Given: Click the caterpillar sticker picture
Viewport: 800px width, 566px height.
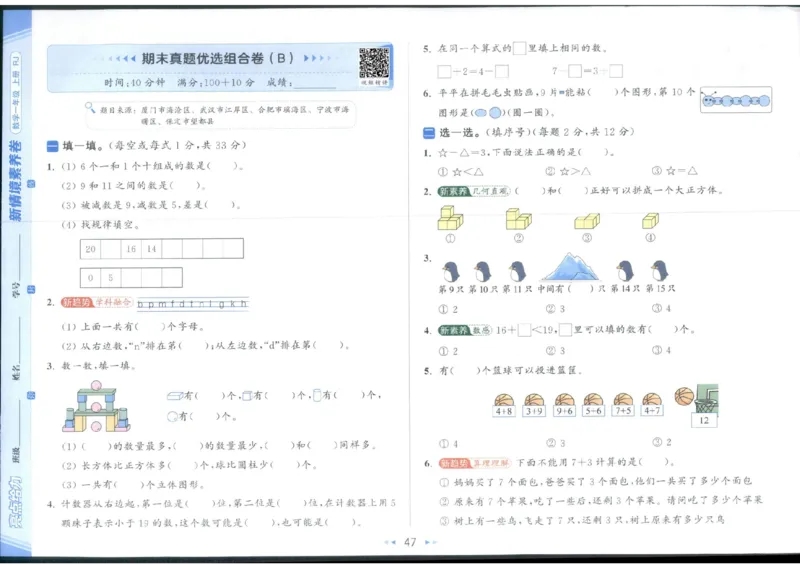Looking at the screenshot, I should click(736, 100).
